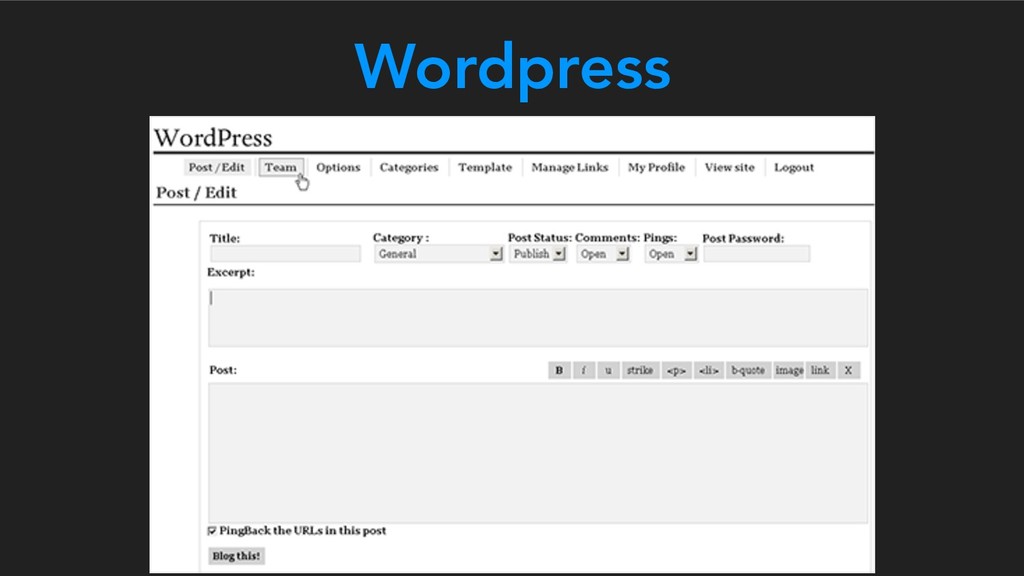Screen dimensions: 1024x576
Task: Click the WordPress header logo text
Action: [213, 138]
